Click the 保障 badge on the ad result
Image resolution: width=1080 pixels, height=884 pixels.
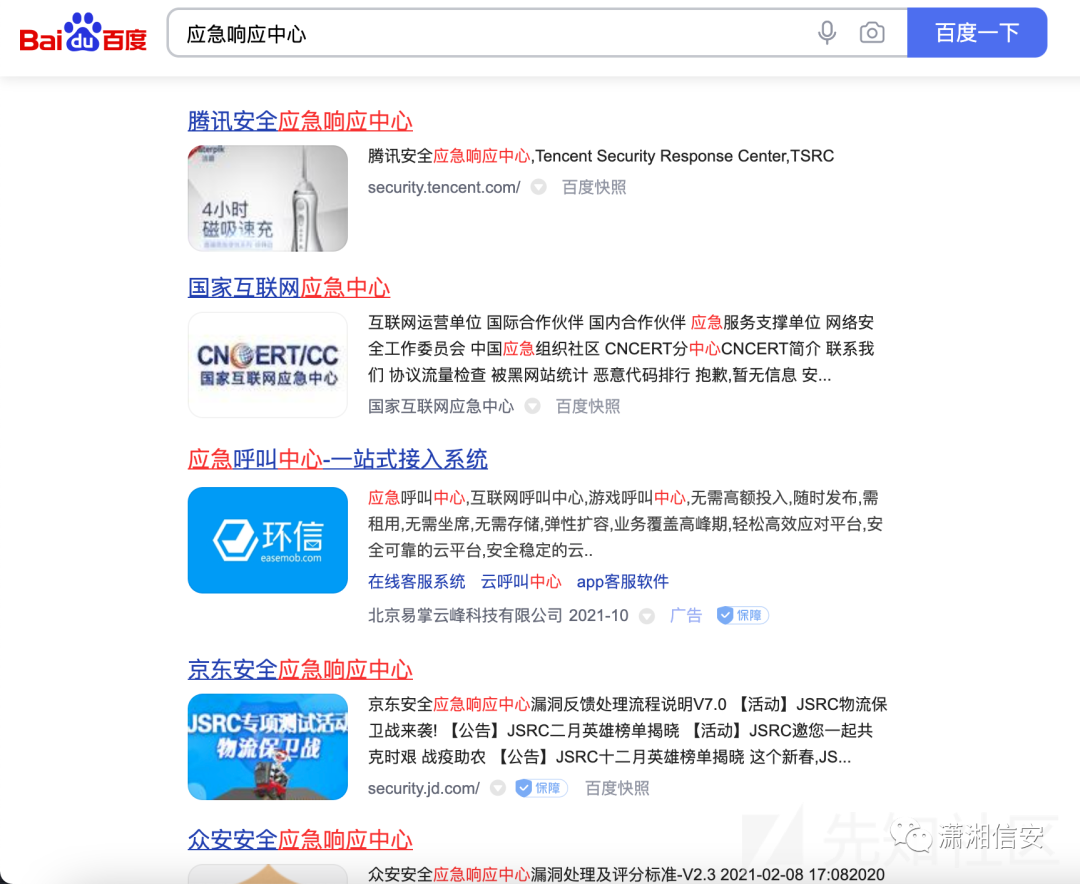click(x=742, y=615)
